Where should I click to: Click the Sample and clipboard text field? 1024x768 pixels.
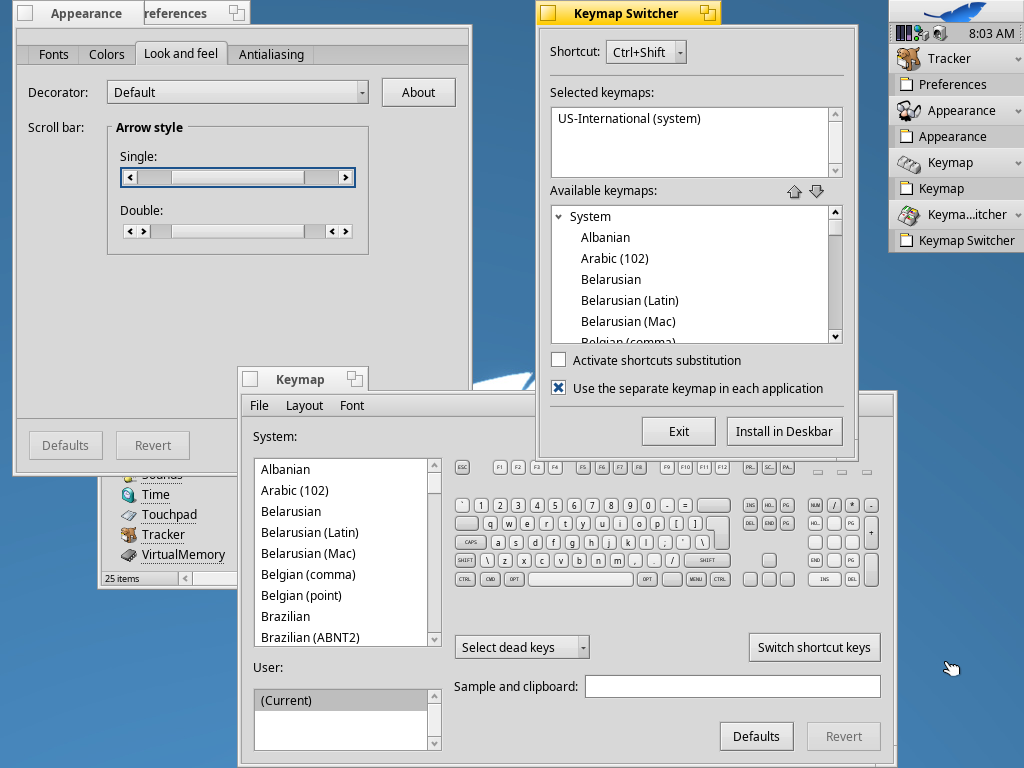[733, 686]
